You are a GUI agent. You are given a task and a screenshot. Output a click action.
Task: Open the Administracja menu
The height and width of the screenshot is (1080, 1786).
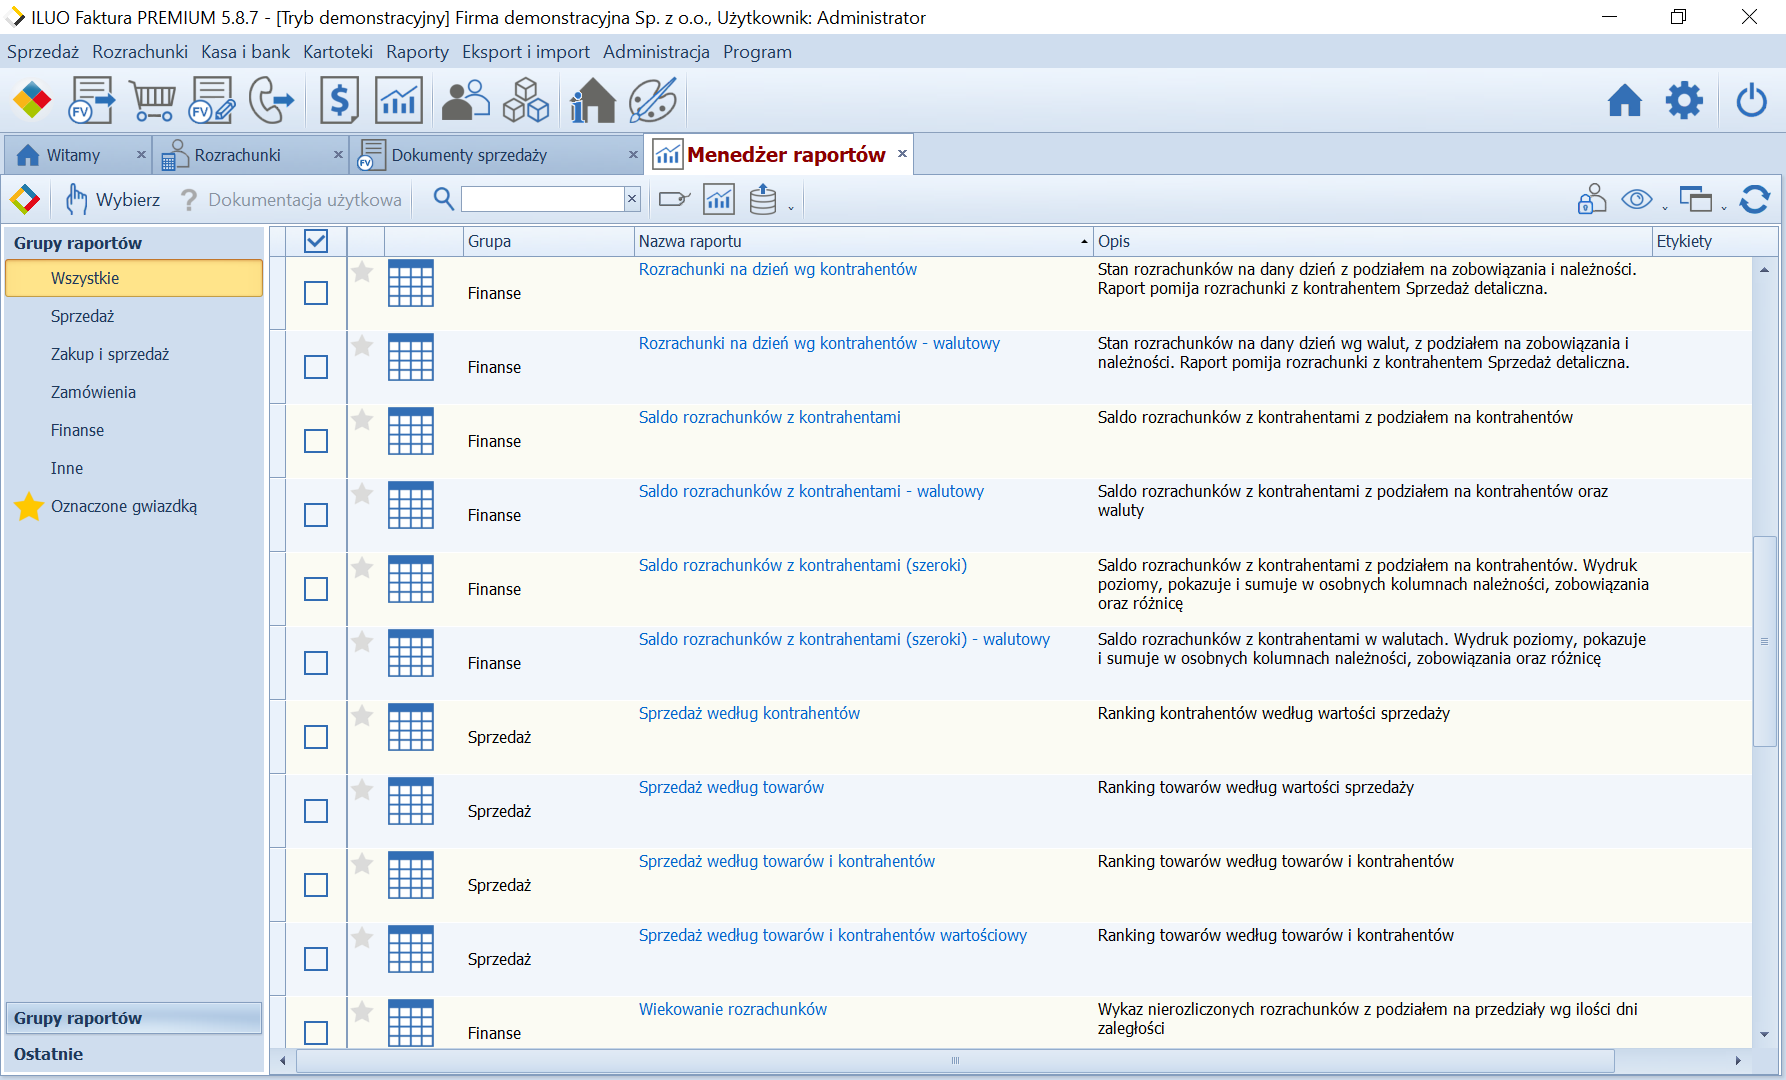(656, 52)
